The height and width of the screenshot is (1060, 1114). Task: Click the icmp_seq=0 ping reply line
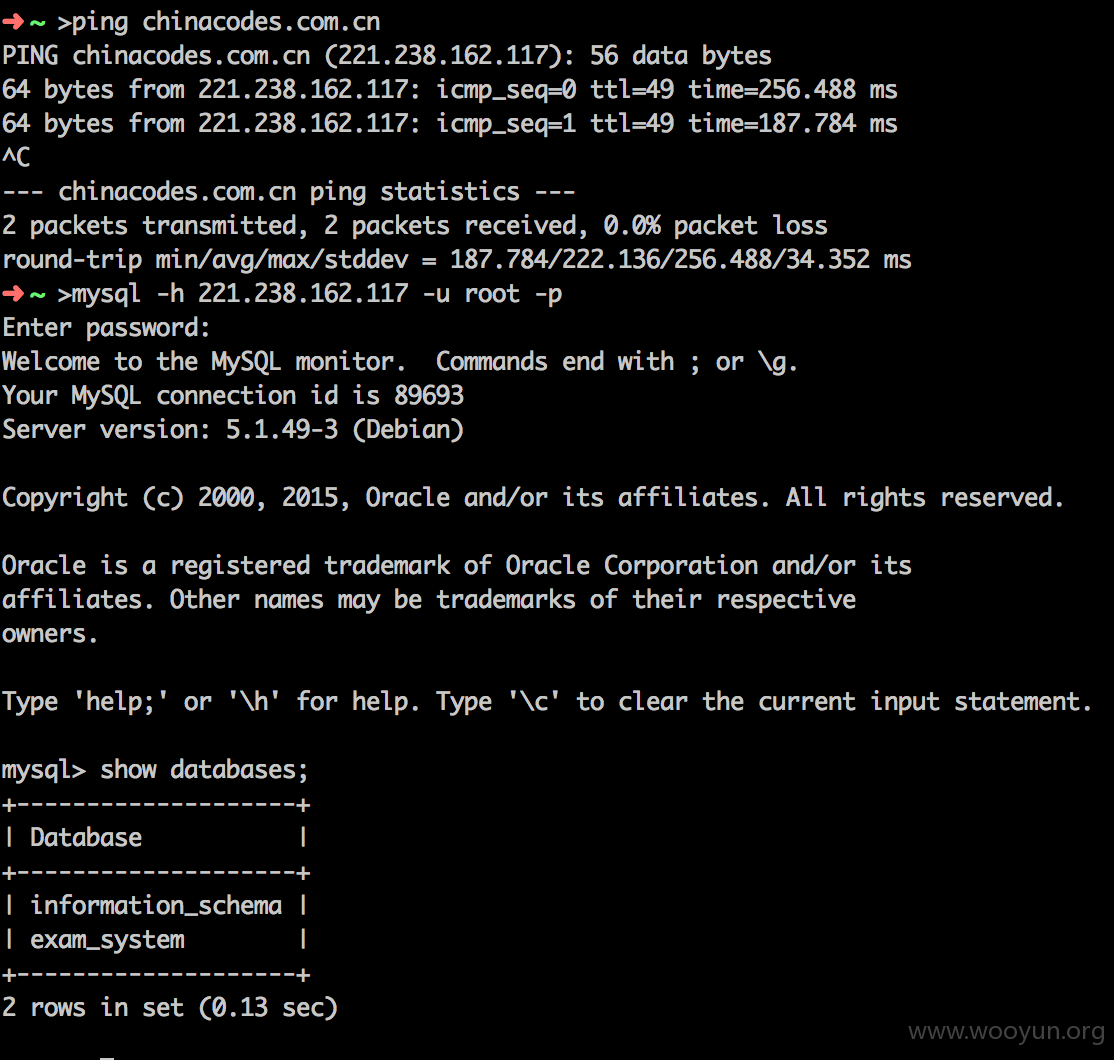click(450, 90)
